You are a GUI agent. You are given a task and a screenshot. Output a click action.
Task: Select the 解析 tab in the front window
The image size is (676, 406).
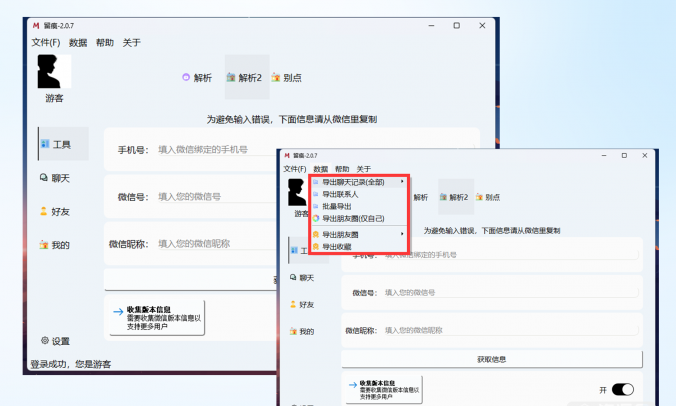pos(420,197)
